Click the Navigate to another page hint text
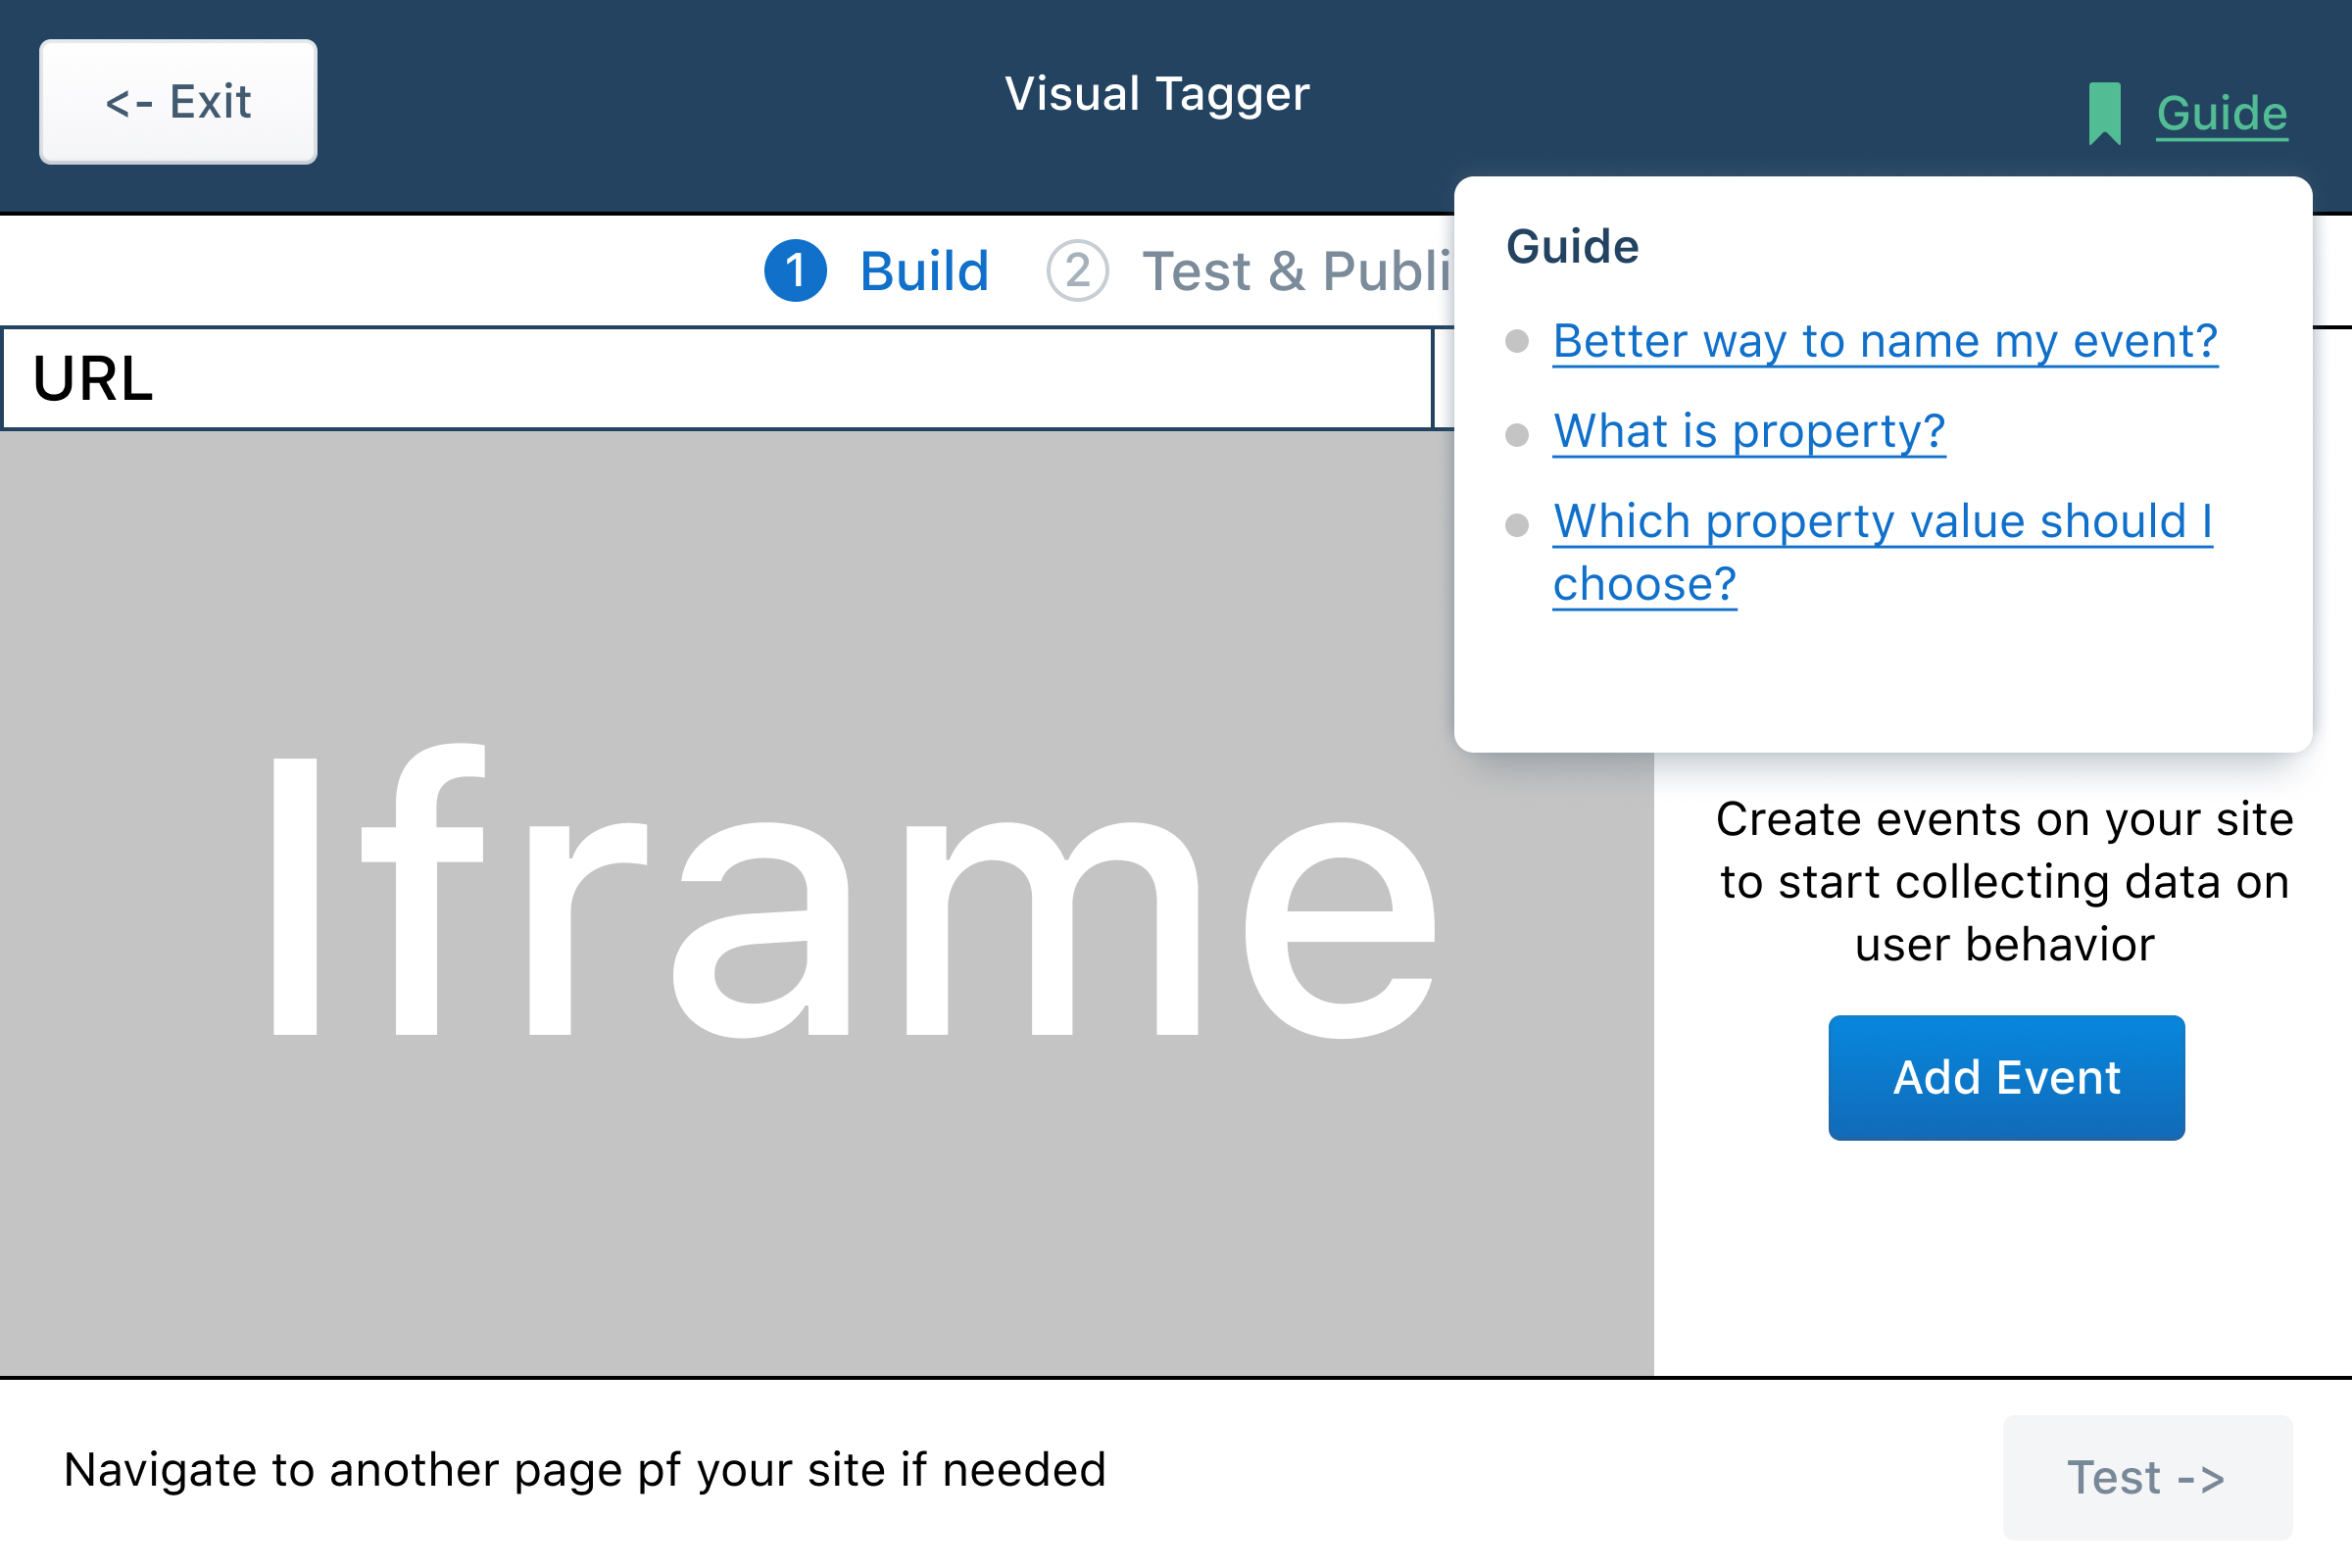Viewport: 2352px width, 1568px height. pyautogui.click(x=585, y=1470)
